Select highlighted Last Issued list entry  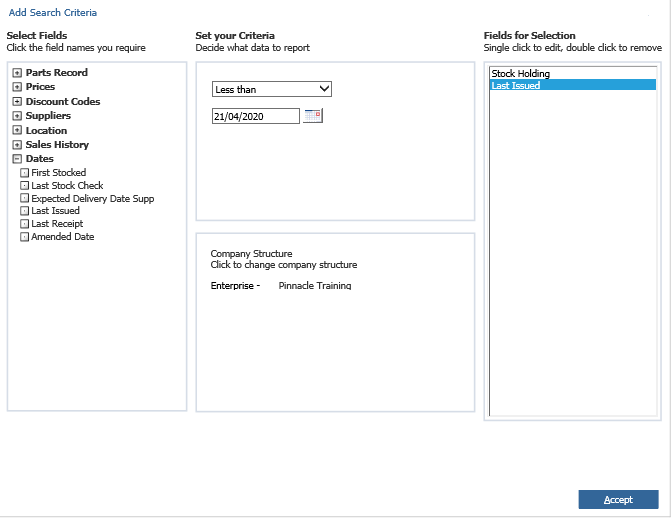pyautogui.click(x=573, y=85)
